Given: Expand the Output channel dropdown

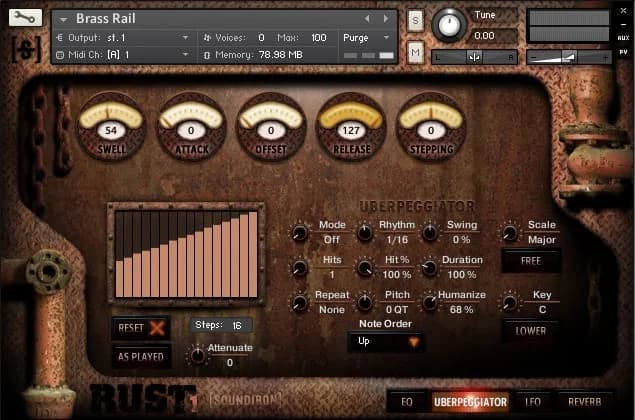Looking at the screenshot, I should tap(186, 37).
